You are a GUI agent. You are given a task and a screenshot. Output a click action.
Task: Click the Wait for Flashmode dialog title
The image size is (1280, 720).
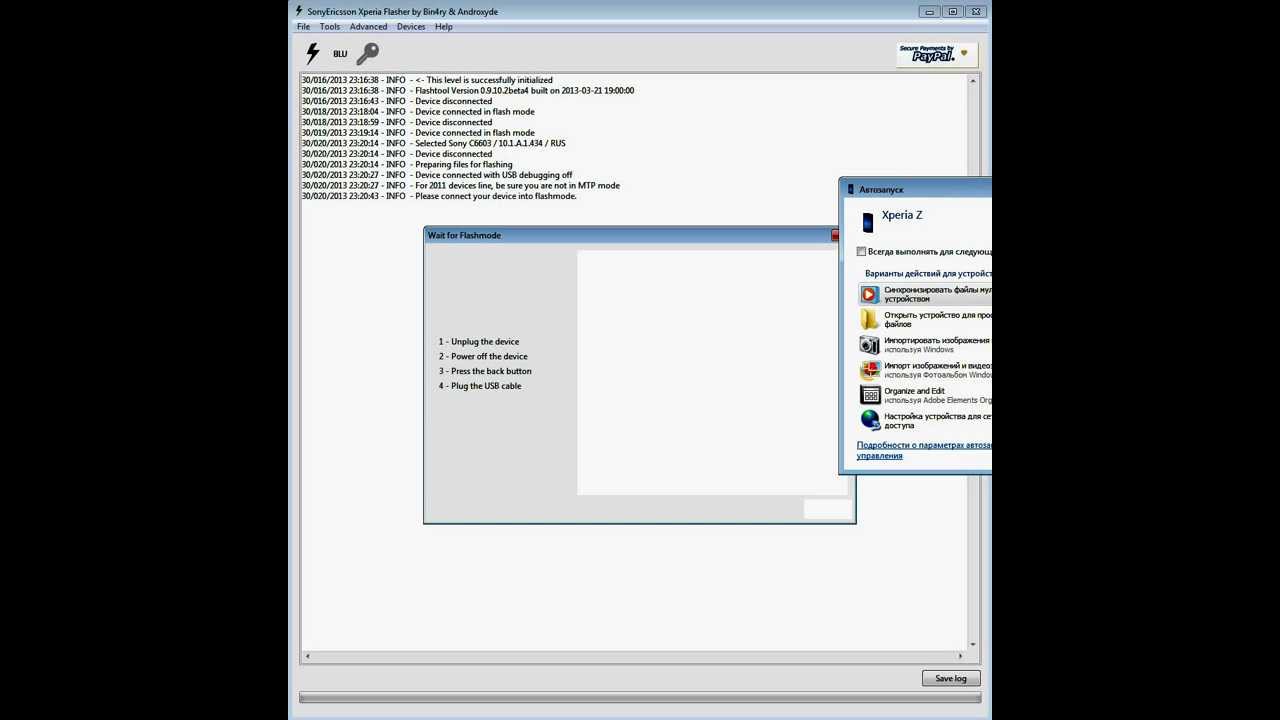click(x=464, y=235)
